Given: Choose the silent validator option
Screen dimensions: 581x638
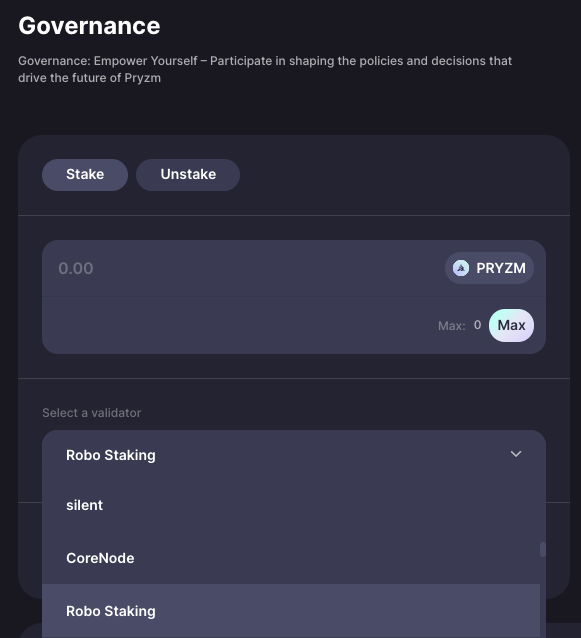Looking at the screenshot, I should 291,505.
